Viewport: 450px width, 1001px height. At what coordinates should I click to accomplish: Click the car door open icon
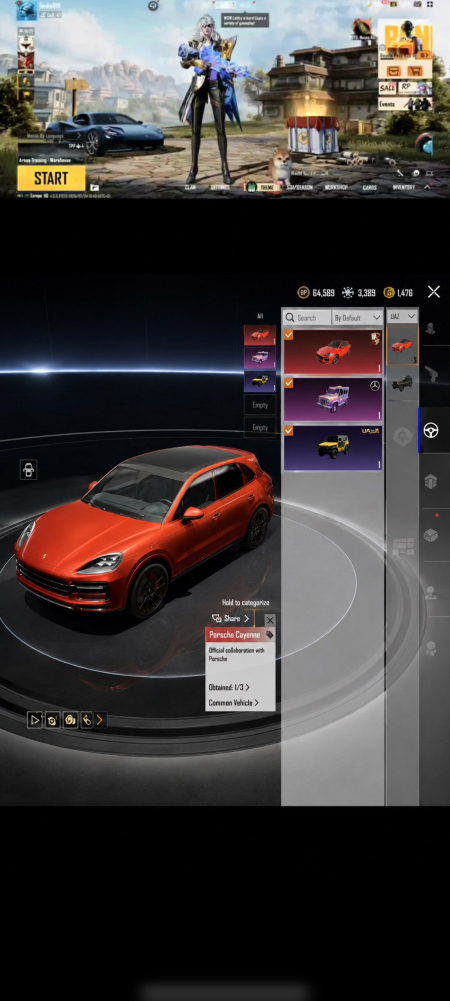(29, 470)
